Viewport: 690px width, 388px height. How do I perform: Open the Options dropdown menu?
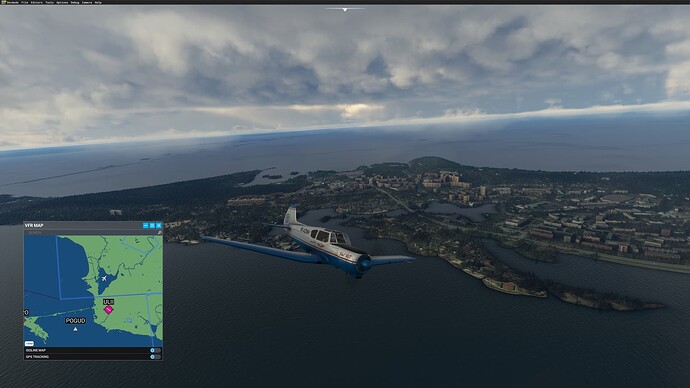[x=62, y=2]
